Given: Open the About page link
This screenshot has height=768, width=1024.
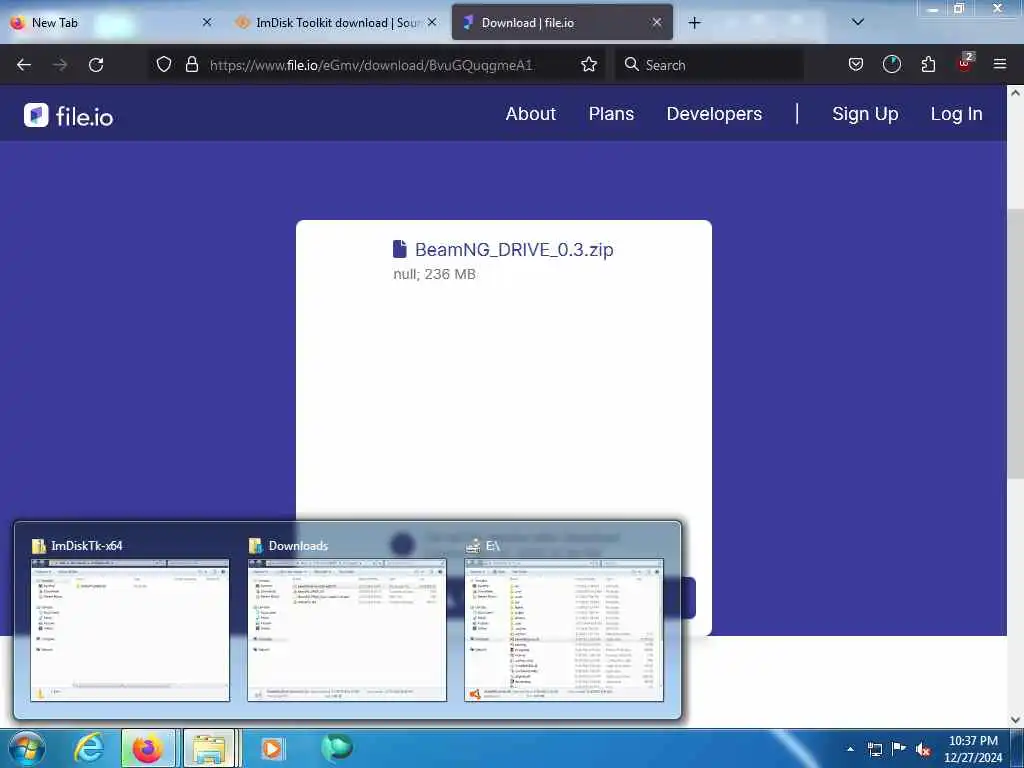Looking at the screenshot, I should 530,114.
